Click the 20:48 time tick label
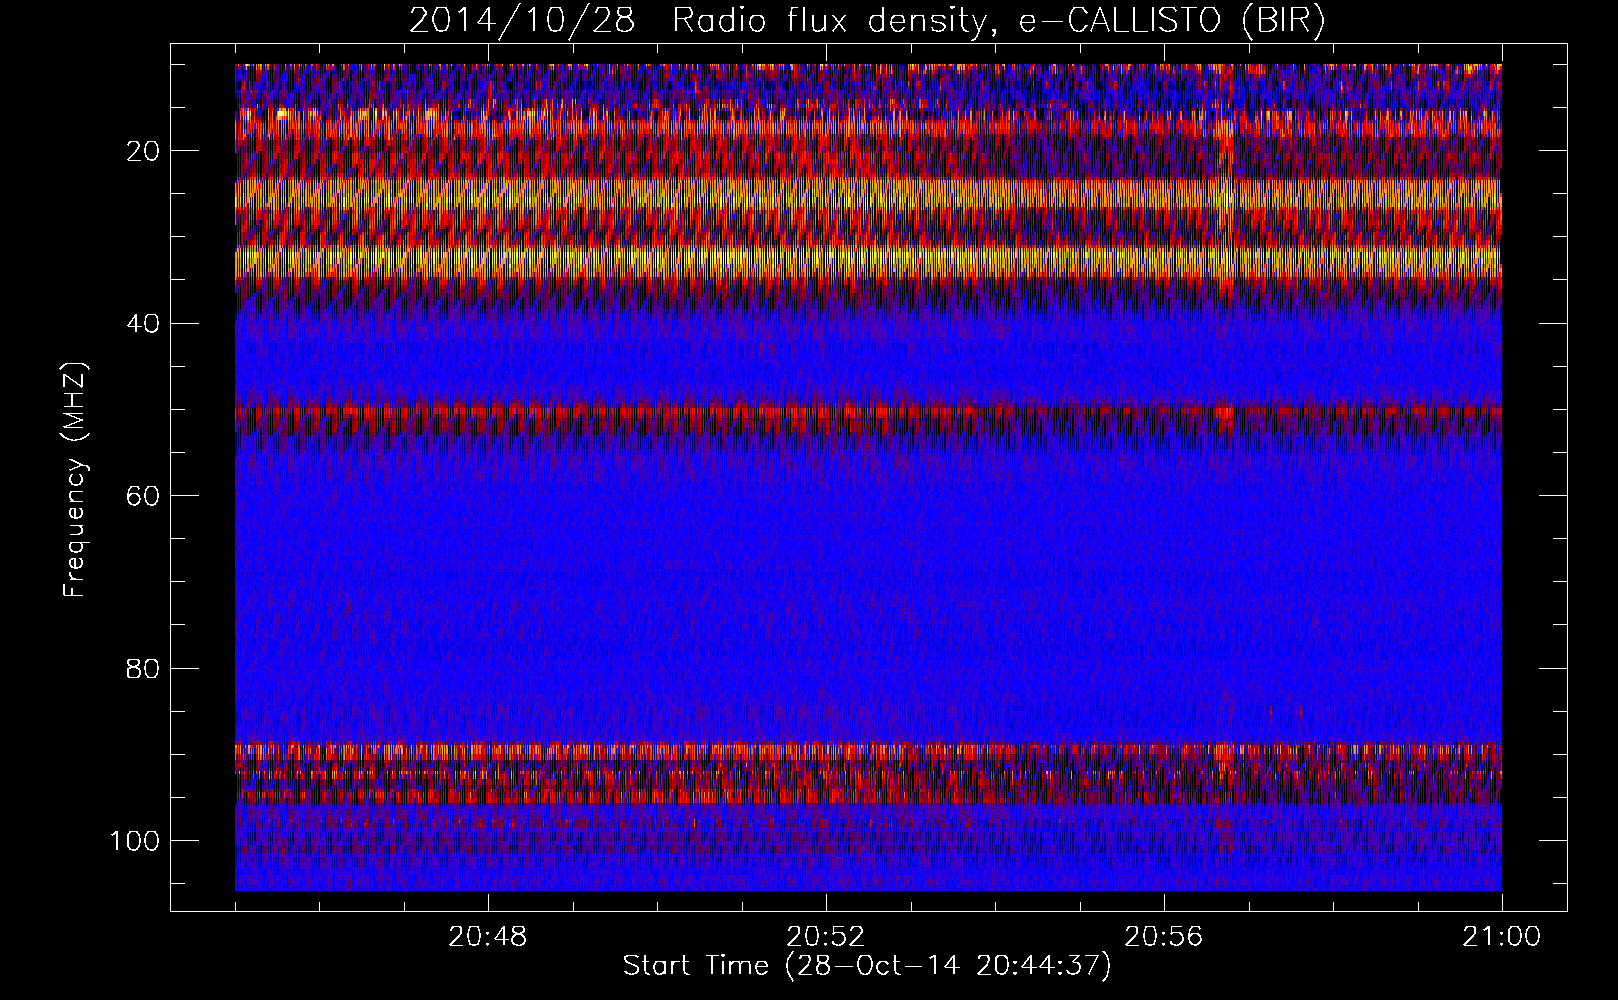Viewport: 1618px width, 1000px height. pyautogui.click(x=488, y=937)
